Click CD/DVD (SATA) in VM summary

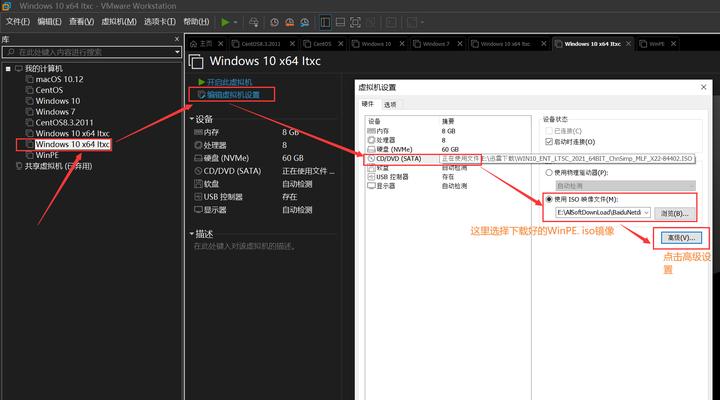pyautogui.click(x=228, y=171)
